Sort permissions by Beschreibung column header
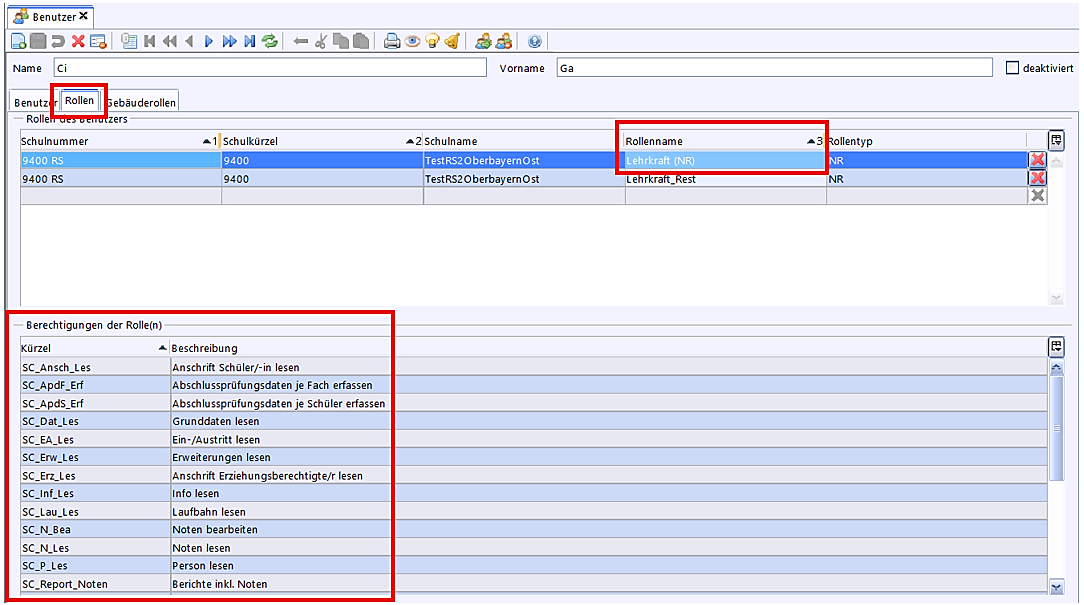 tap(608, 348)
